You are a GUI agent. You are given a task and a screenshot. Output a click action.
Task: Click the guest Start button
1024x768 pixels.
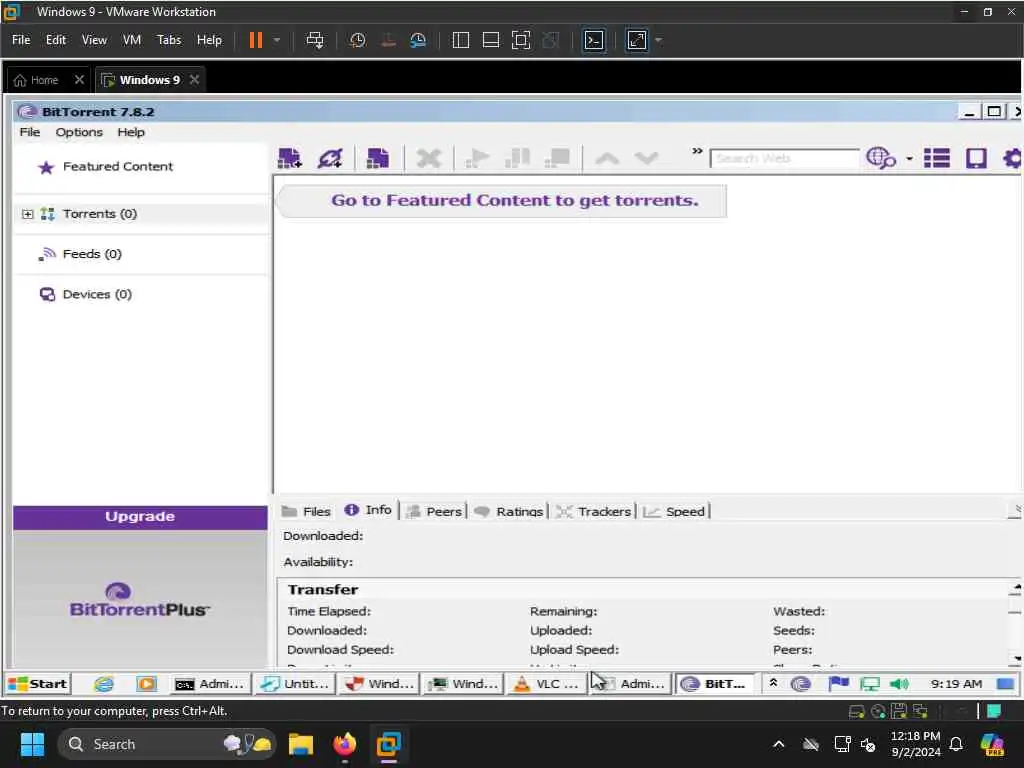(38, 684)
